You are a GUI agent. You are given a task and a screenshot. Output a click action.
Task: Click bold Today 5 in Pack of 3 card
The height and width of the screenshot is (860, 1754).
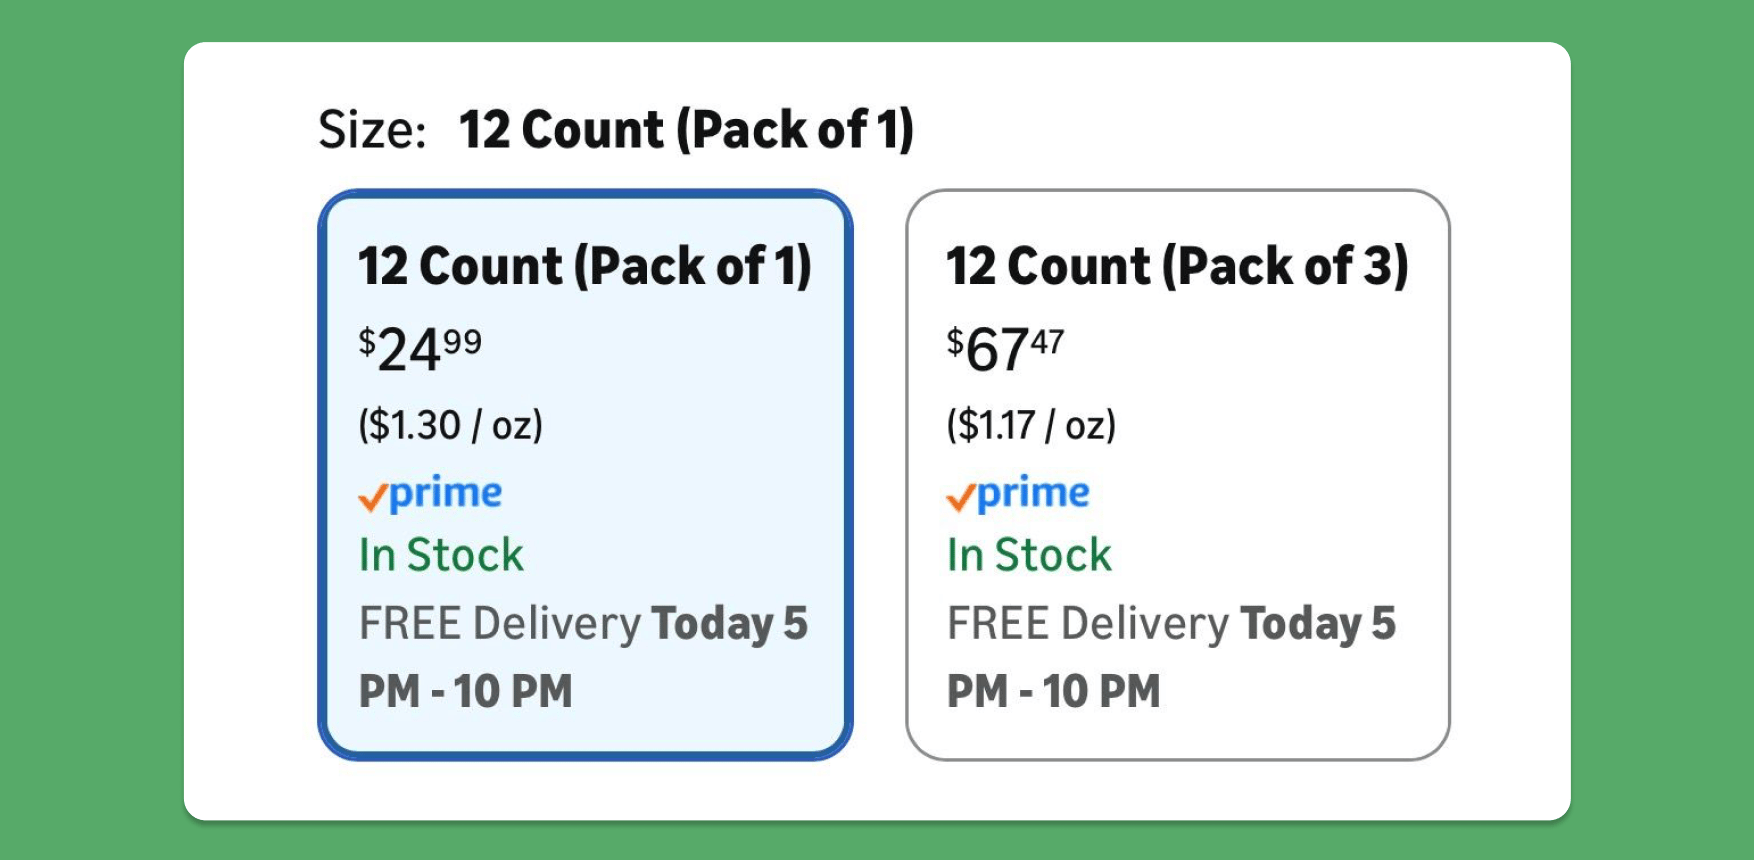1317,623
